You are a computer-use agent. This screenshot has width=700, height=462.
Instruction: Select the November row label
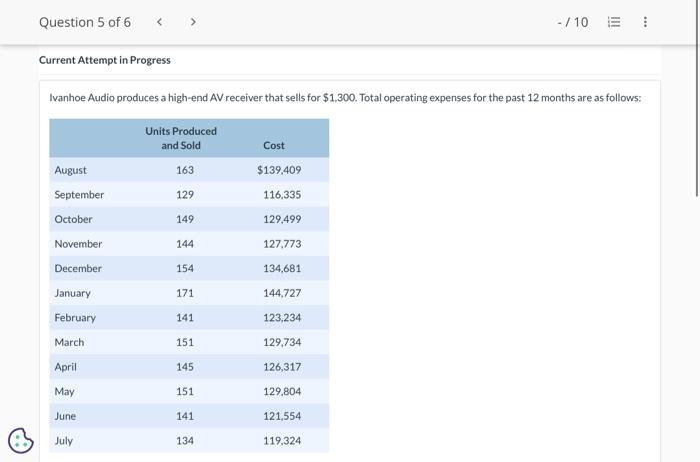click(78, 244)
